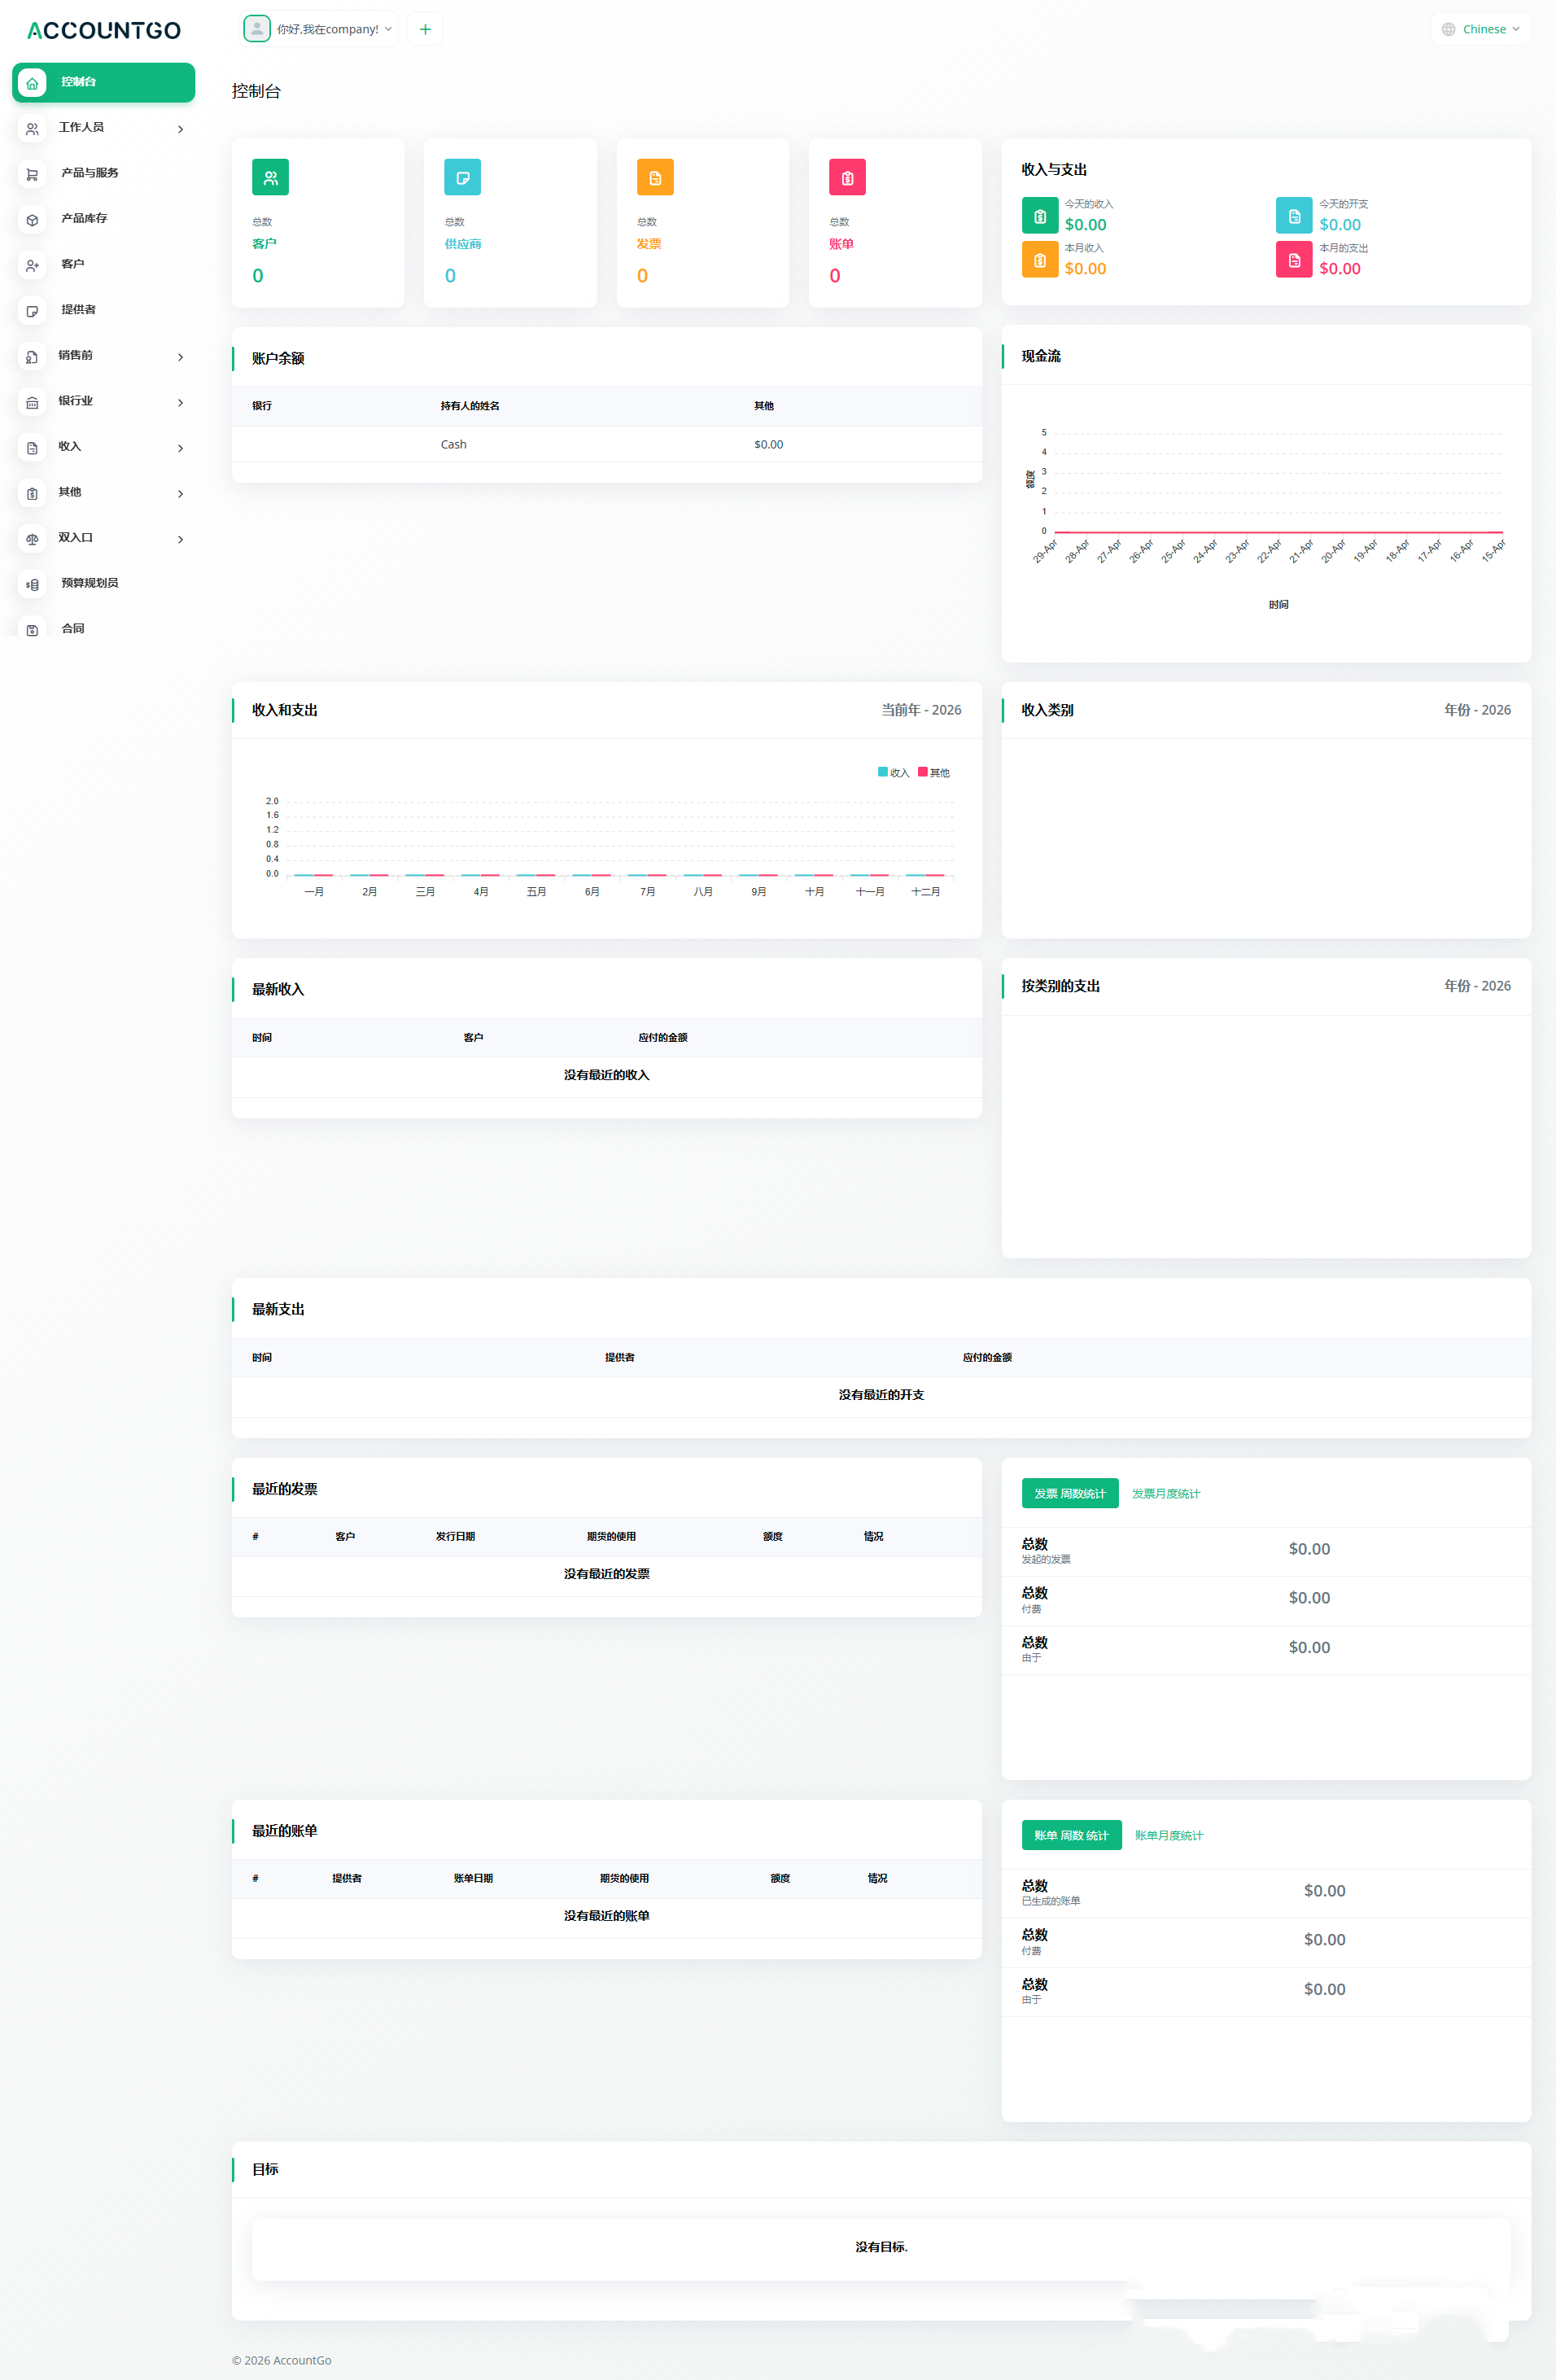Open the 合同 page from sidebar

point(73,629)
